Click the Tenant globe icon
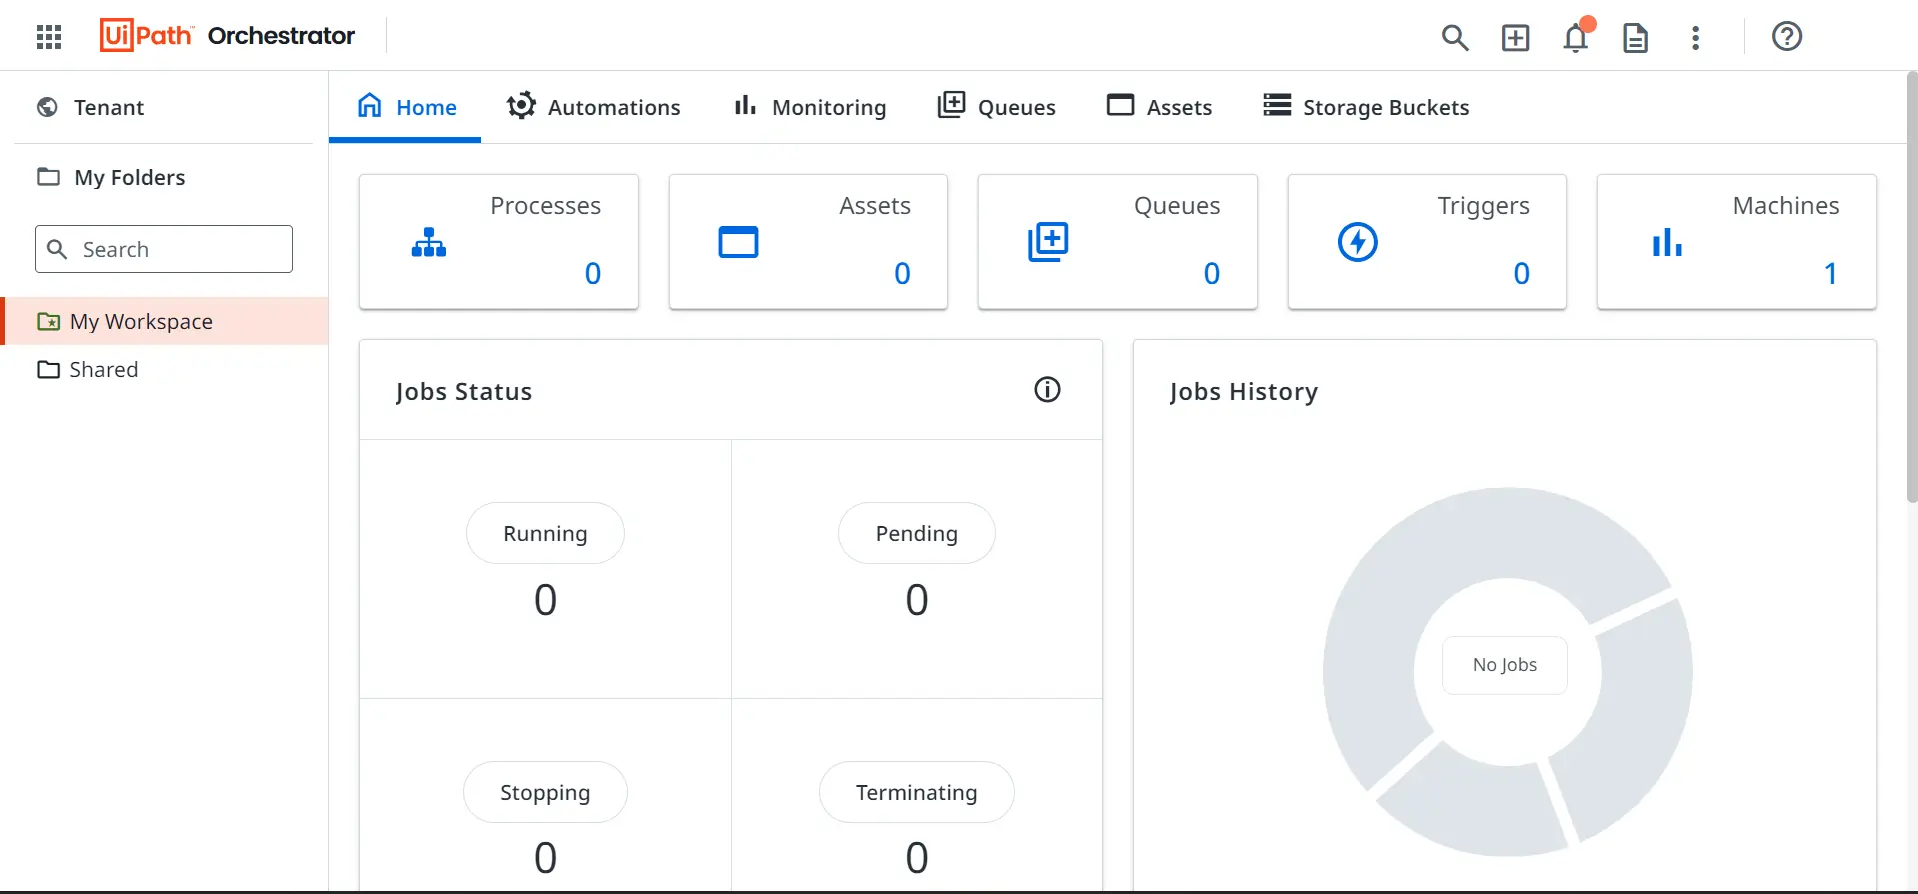The width and height of the screenshot is (1918, 894). [x=47, y=107]
